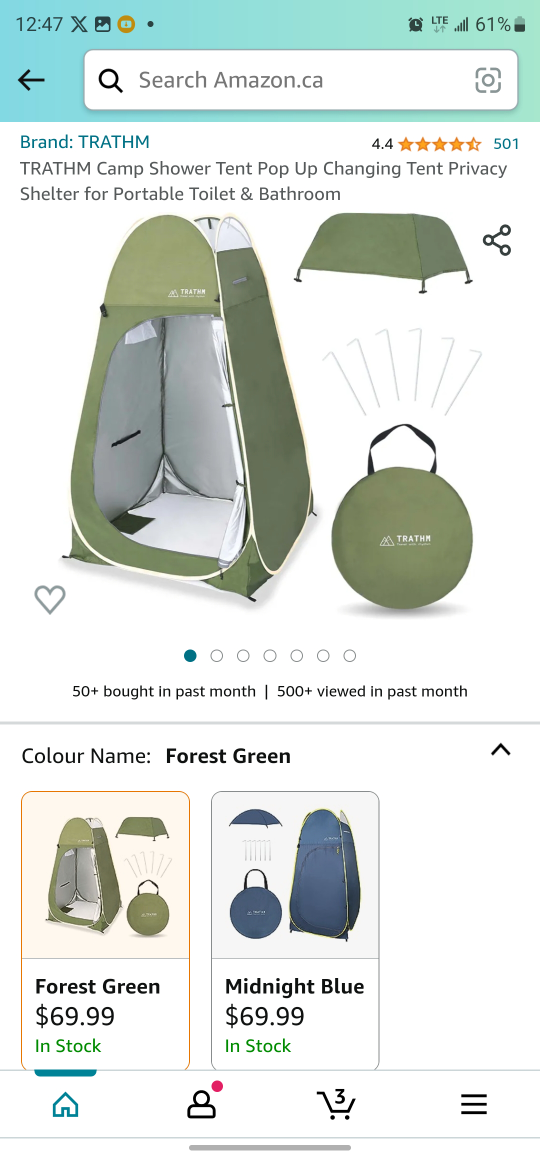The image size is (540, 1158).
Task: Open the hamburger menu icon
Action: pos(474,1105)
